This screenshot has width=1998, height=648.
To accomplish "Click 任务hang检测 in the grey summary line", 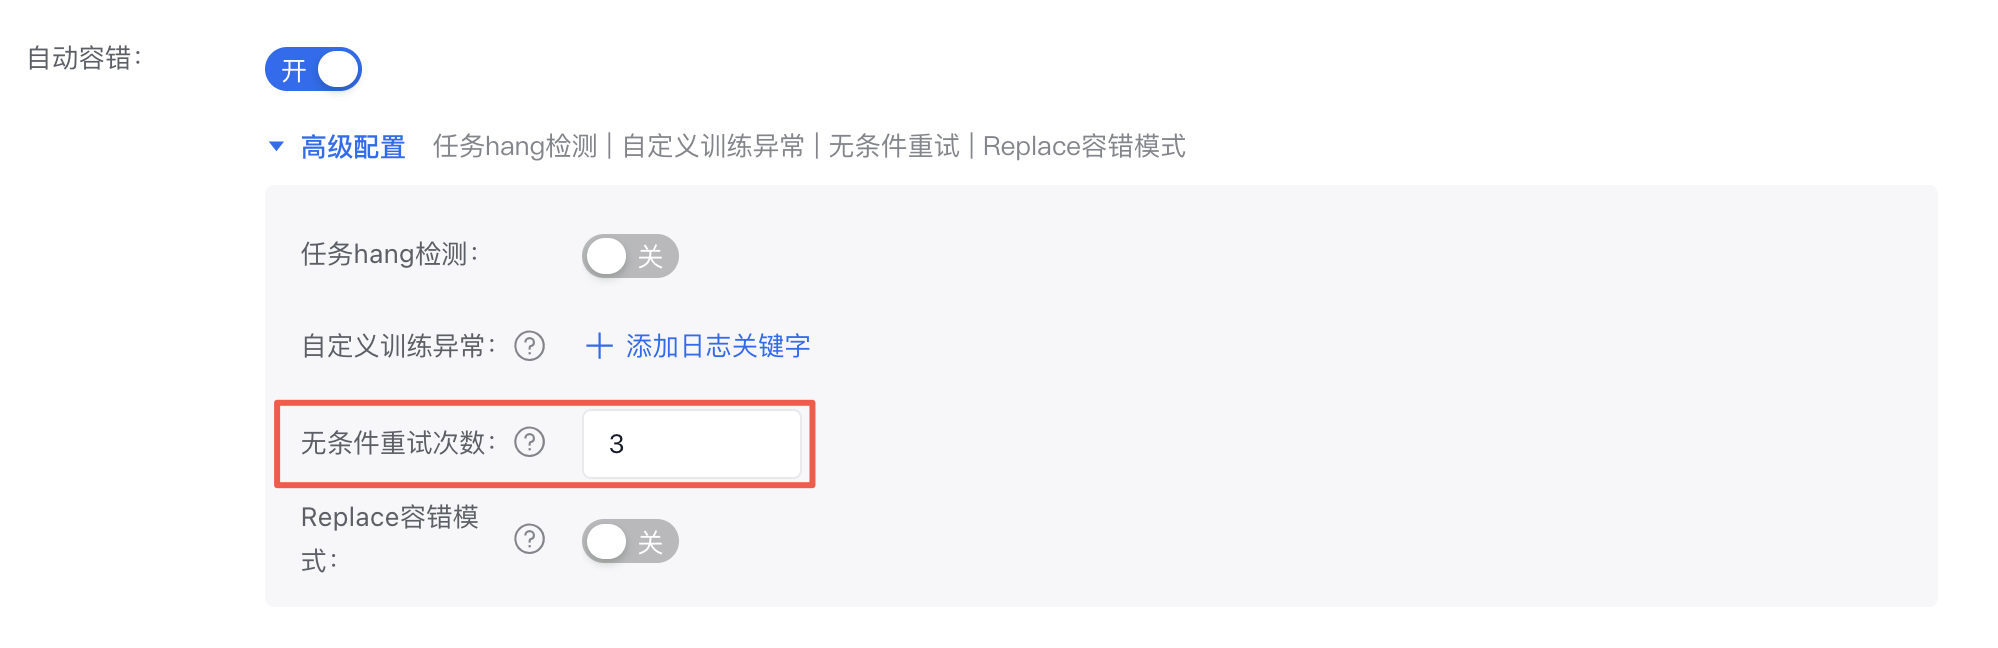I will pos(515,147).
